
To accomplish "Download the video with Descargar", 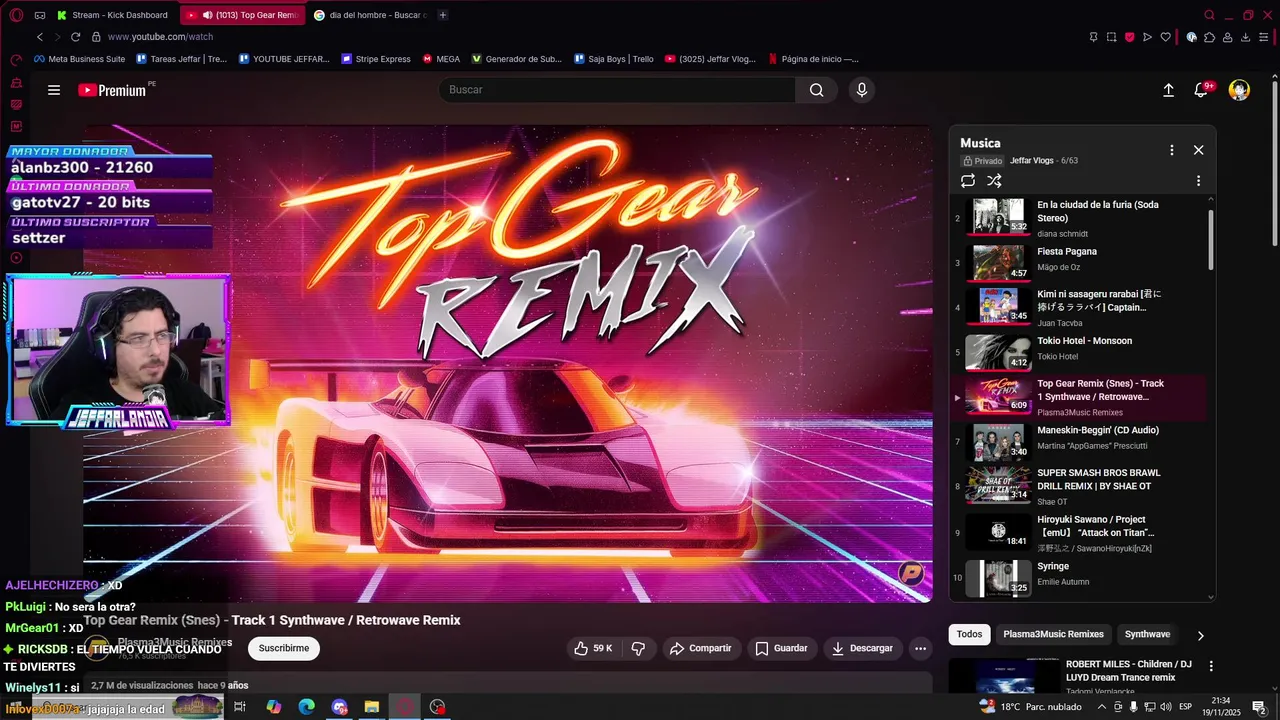I will [x=862, y=648].
